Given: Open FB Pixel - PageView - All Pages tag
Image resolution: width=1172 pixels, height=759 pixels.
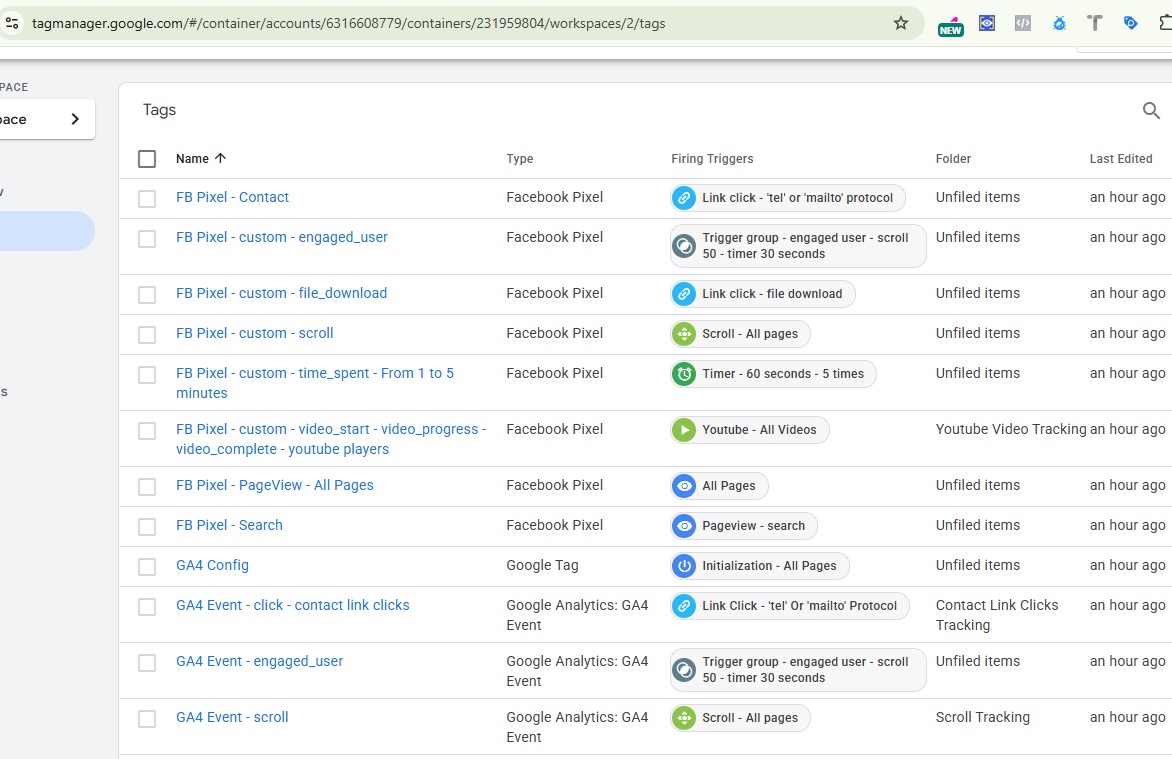Looking at the screenshot, I should click(275, 485).
